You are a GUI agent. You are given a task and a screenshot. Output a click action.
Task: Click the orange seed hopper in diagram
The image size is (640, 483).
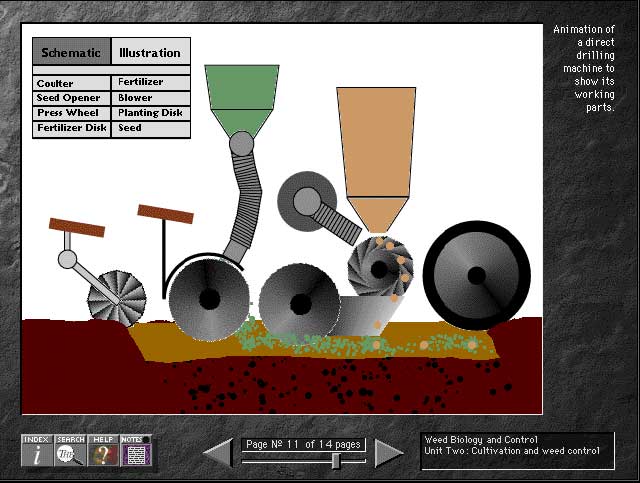tap(375, 138)
